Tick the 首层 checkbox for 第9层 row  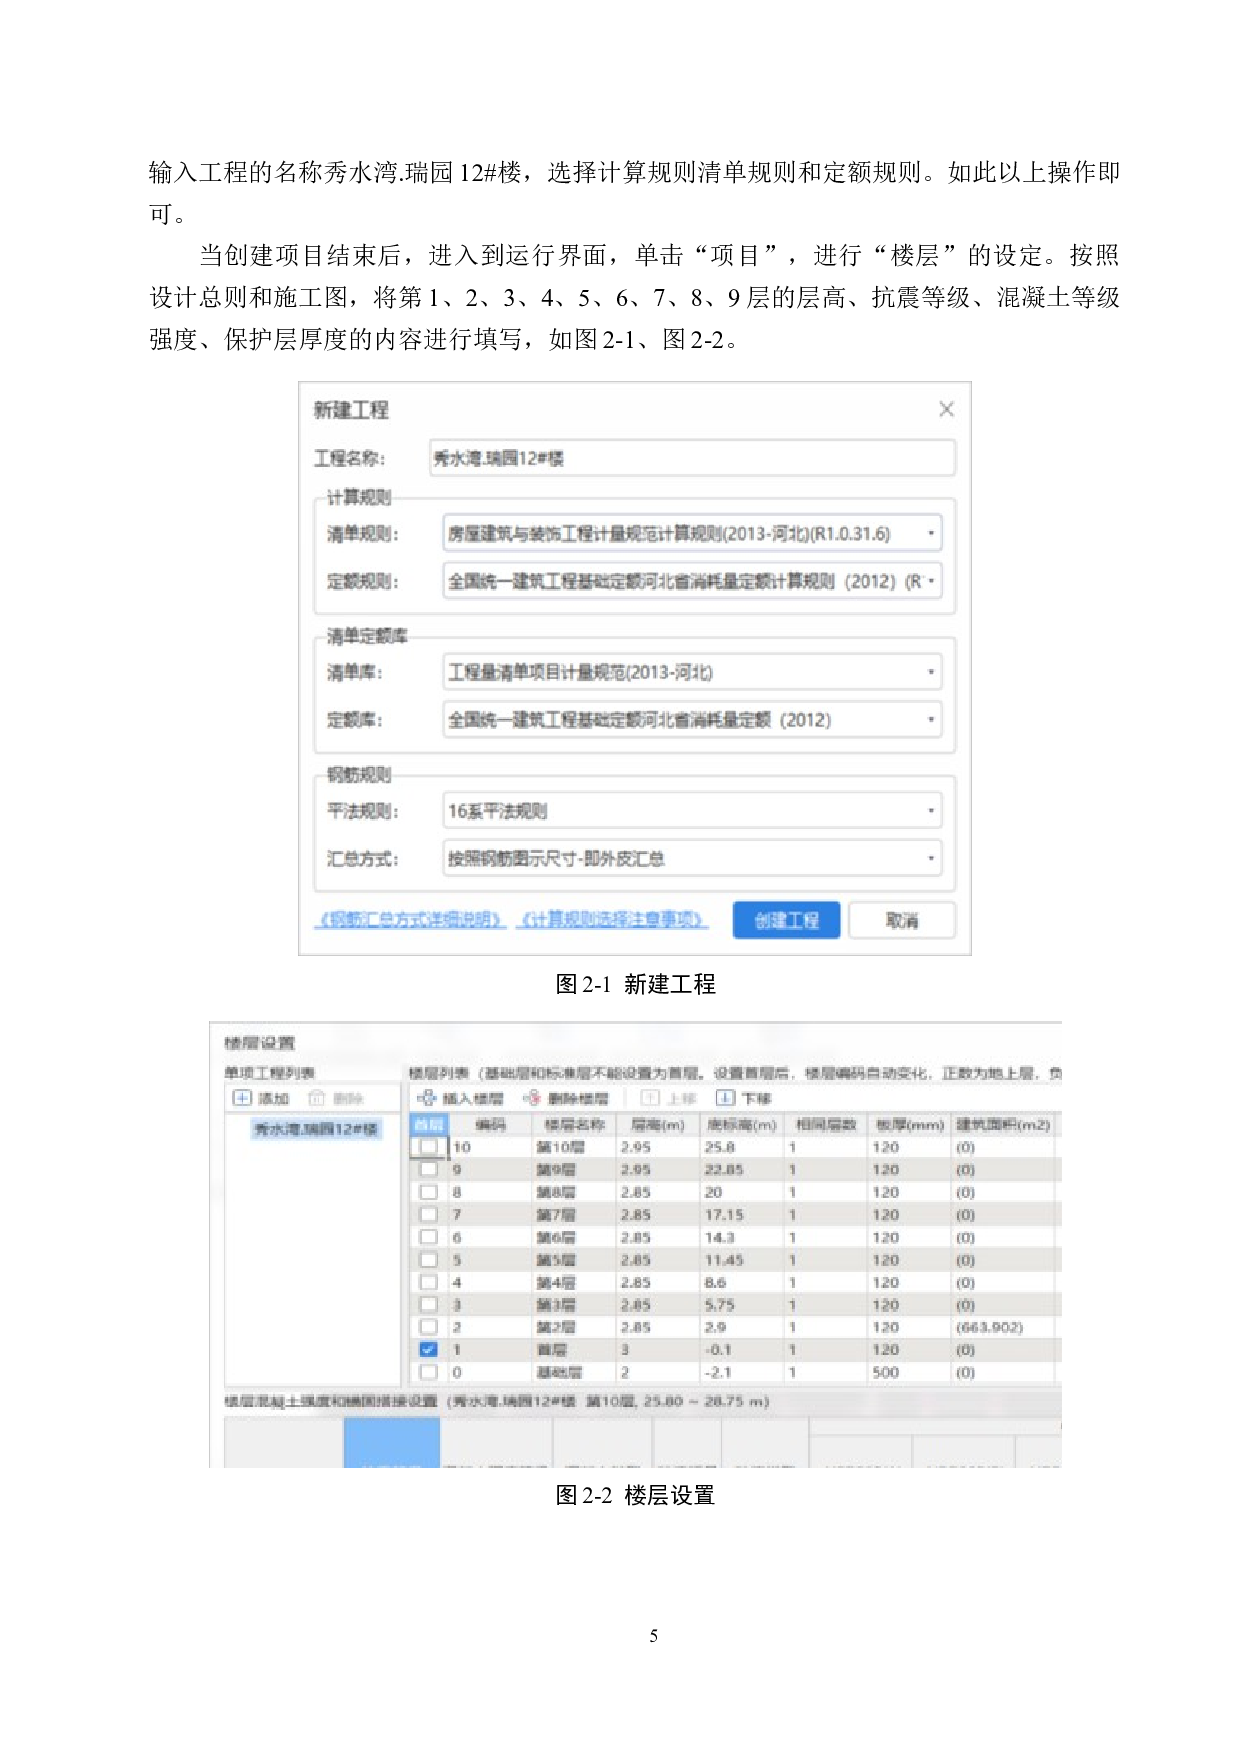click(428, 1169)
